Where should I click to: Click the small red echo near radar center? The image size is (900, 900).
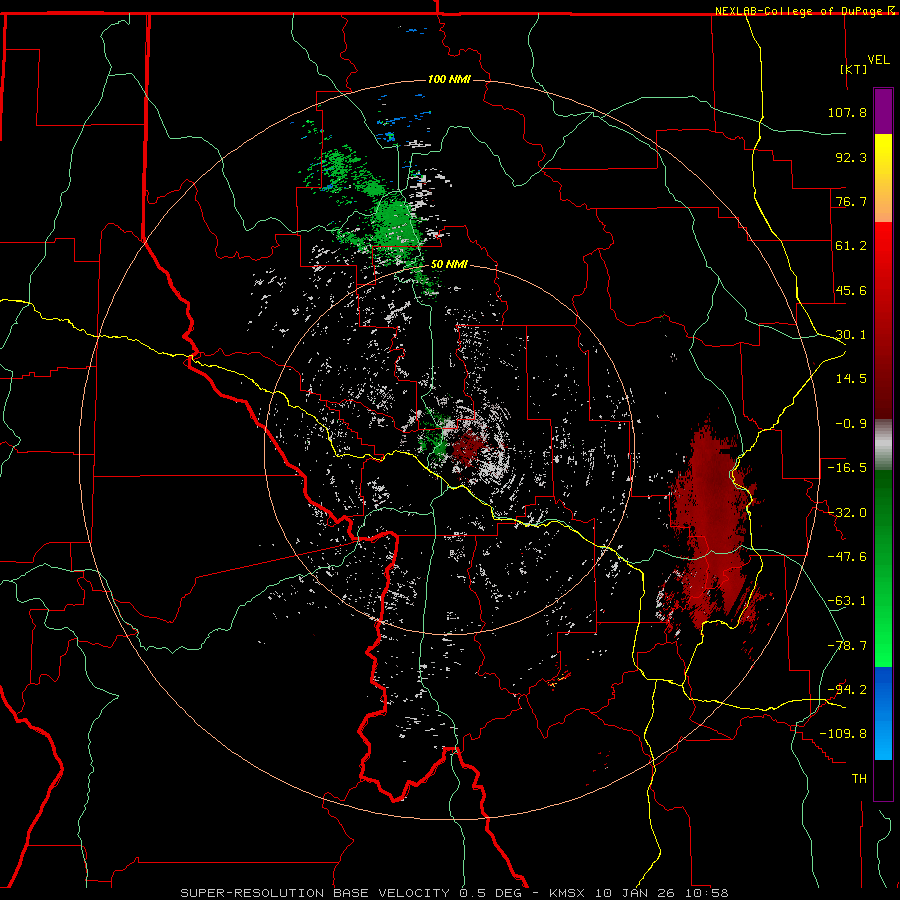coord(468,447)
